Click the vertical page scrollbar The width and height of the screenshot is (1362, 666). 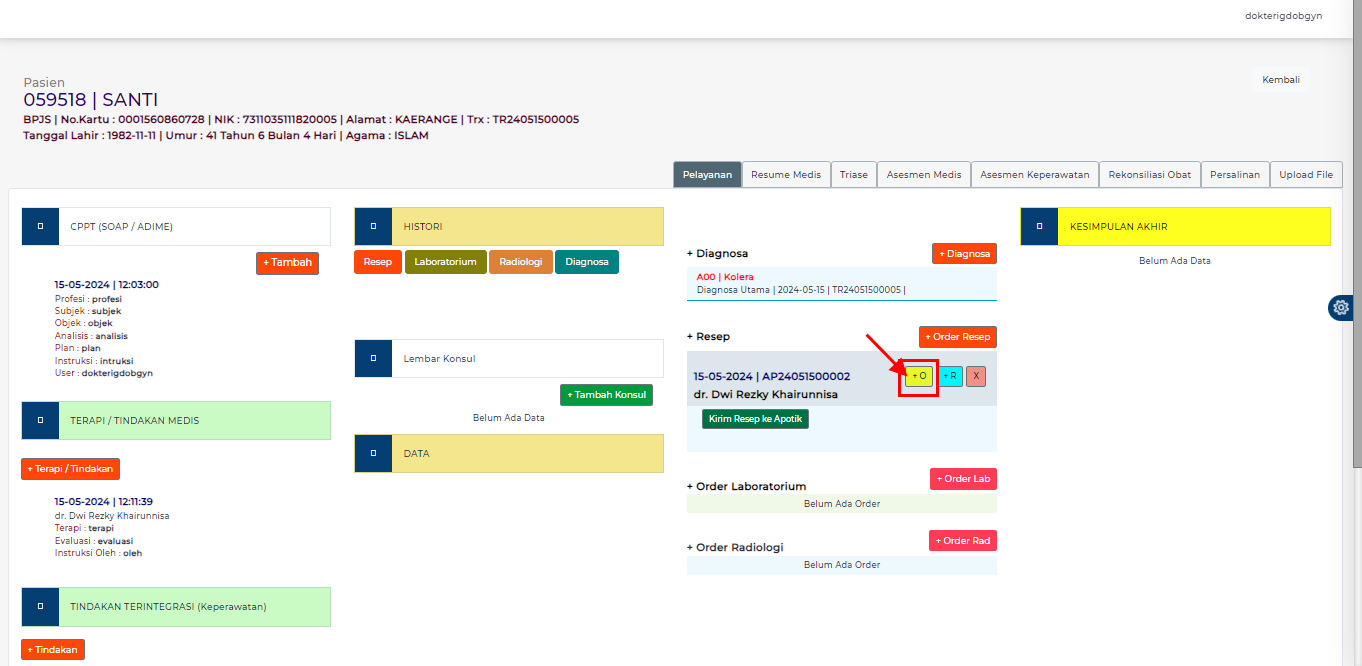[1356, 250]
